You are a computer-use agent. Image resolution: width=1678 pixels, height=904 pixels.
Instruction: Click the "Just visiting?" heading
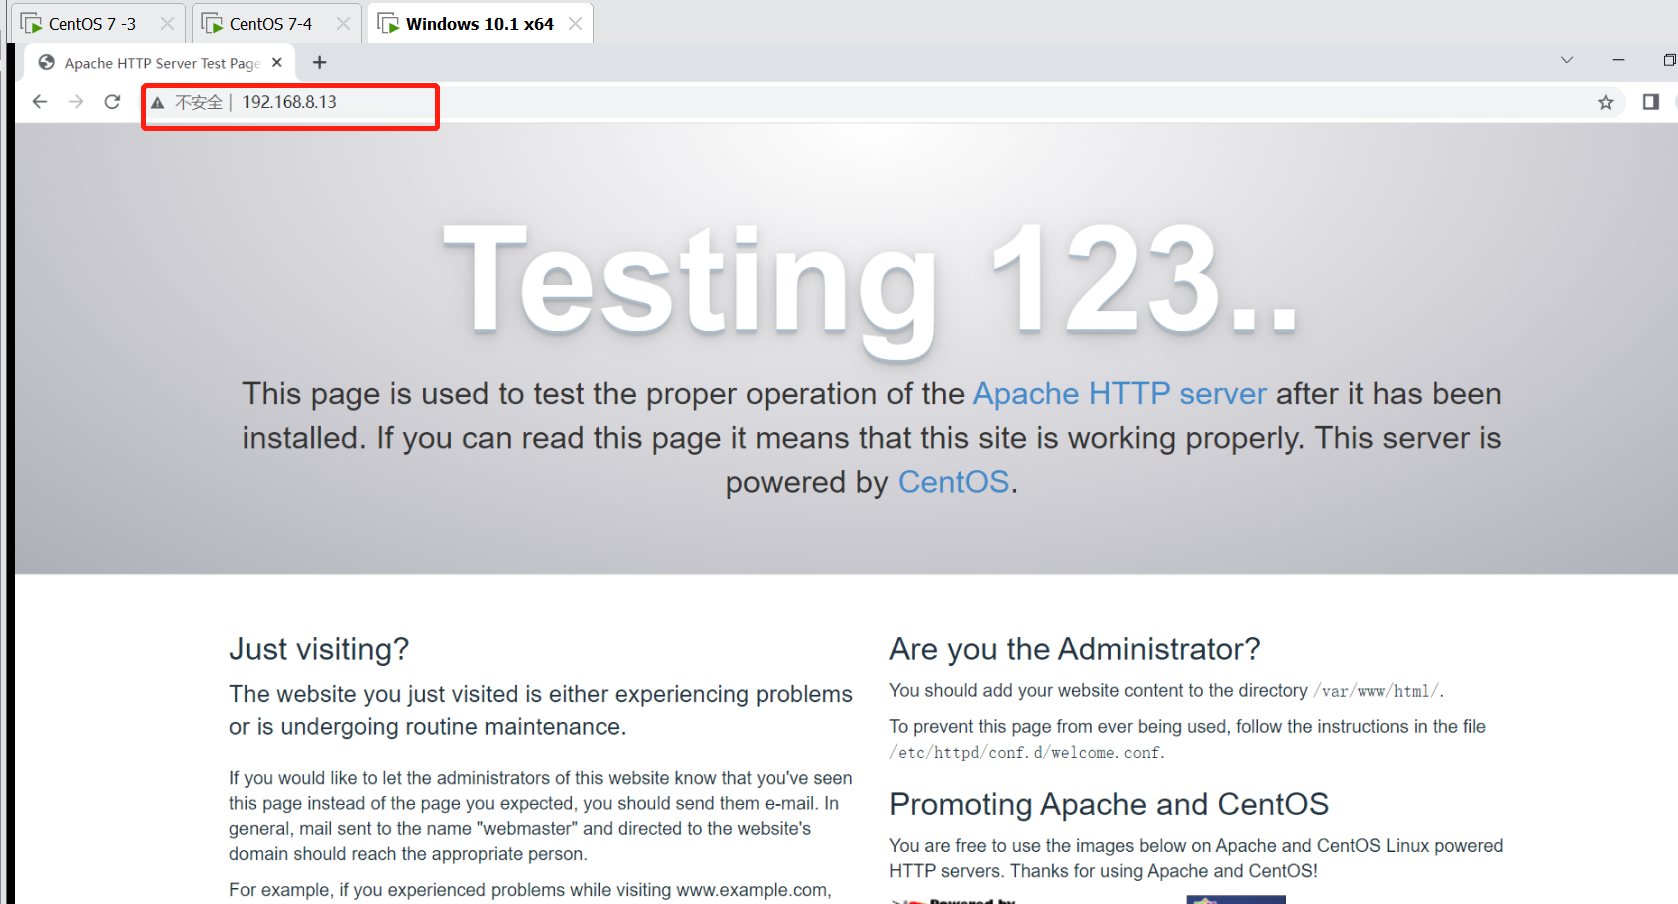pos(319,649)
